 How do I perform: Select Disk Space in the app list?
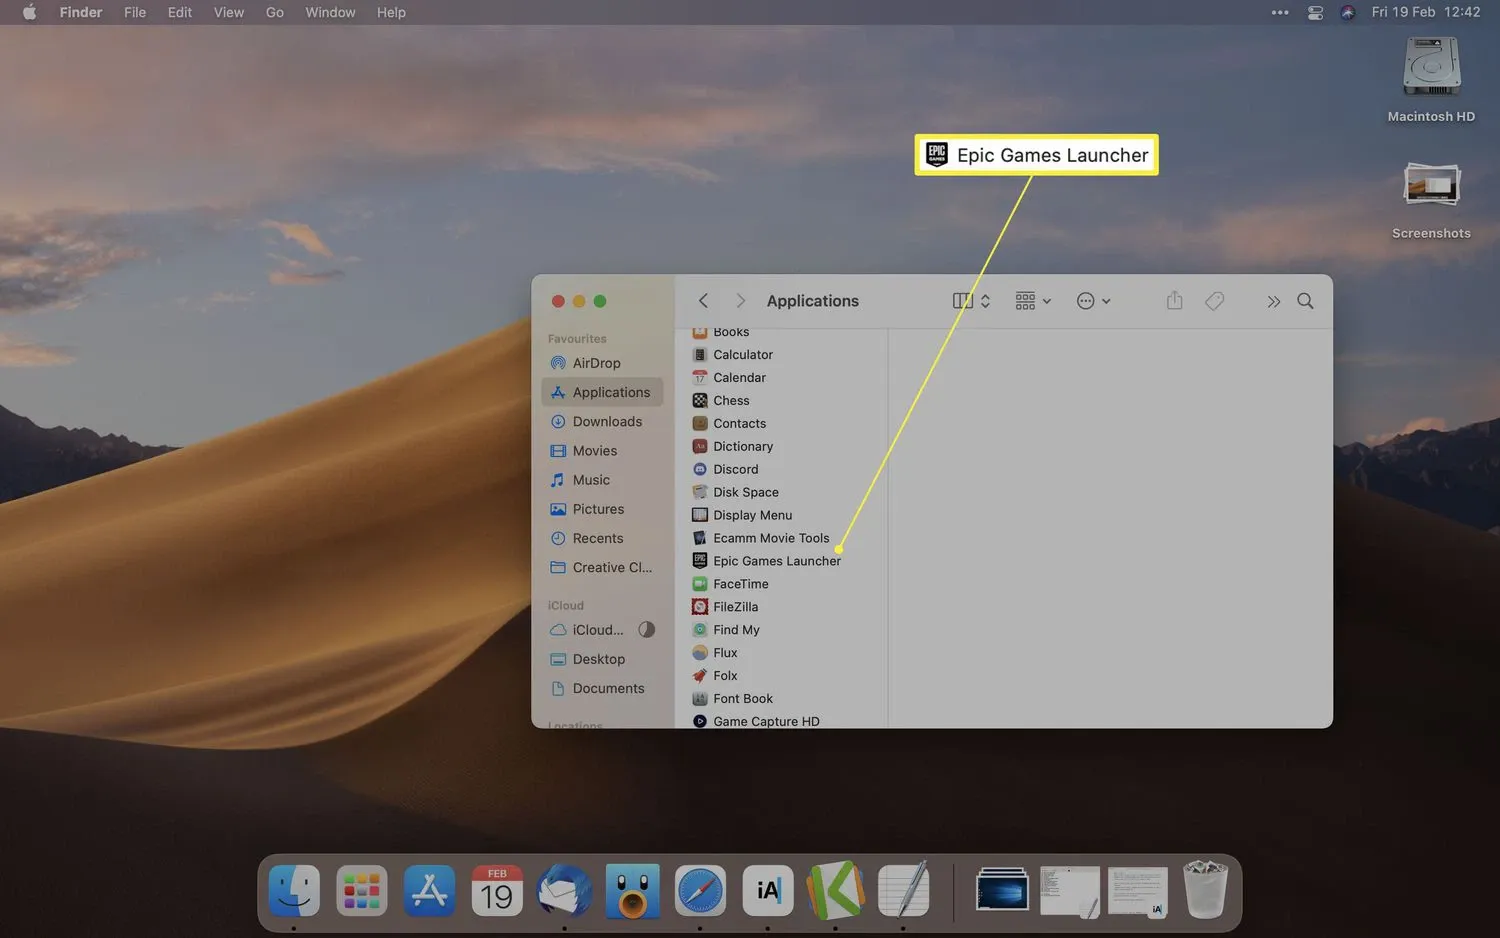(x=735, y=492)
